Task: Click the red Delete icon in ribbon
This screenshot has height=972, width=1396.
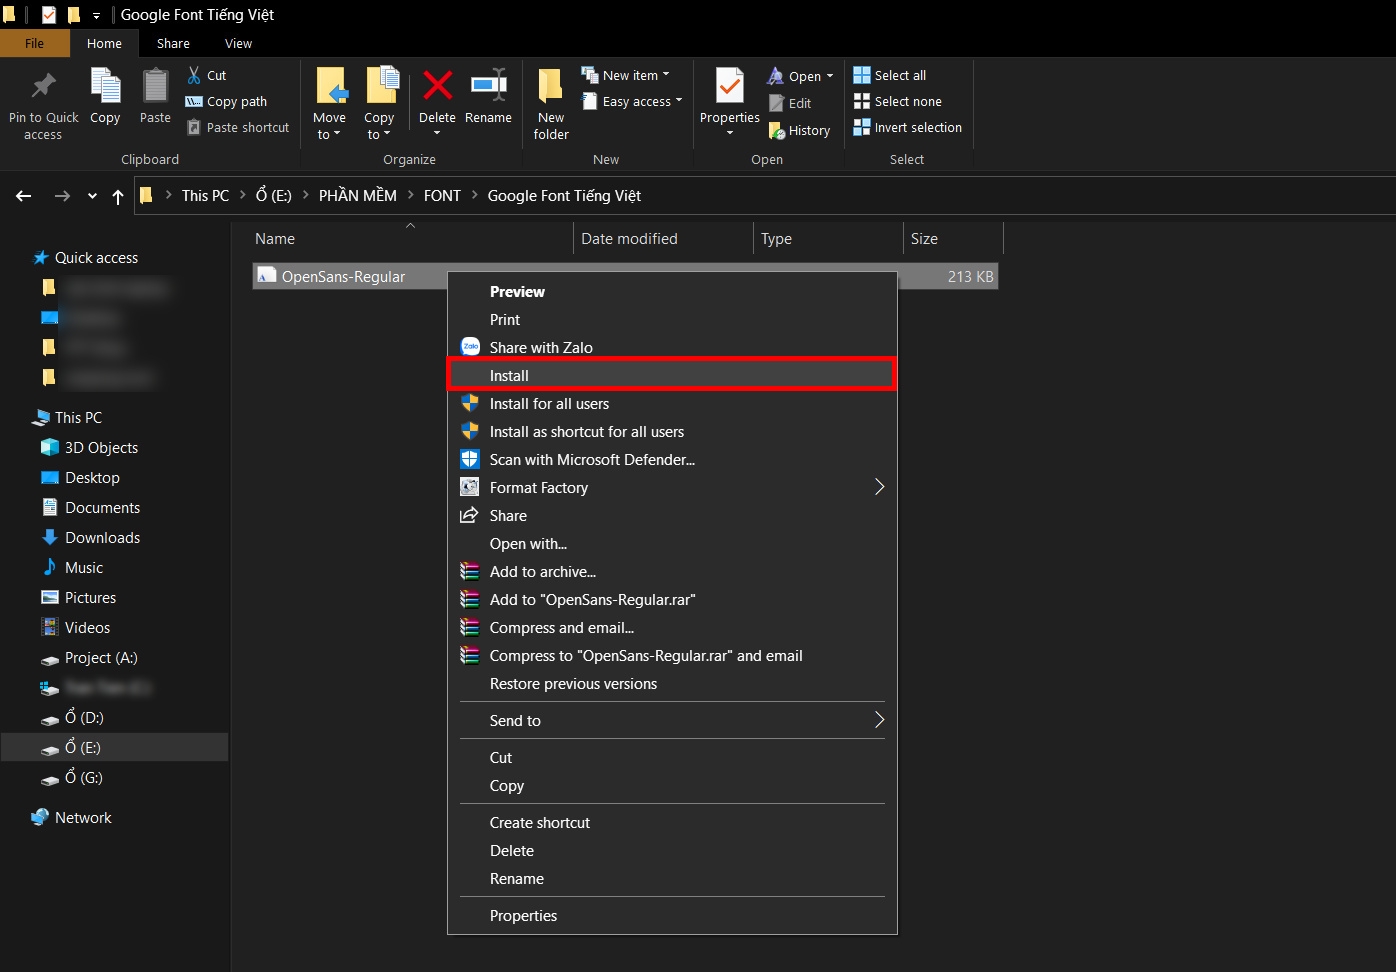Action: (437, 86)
